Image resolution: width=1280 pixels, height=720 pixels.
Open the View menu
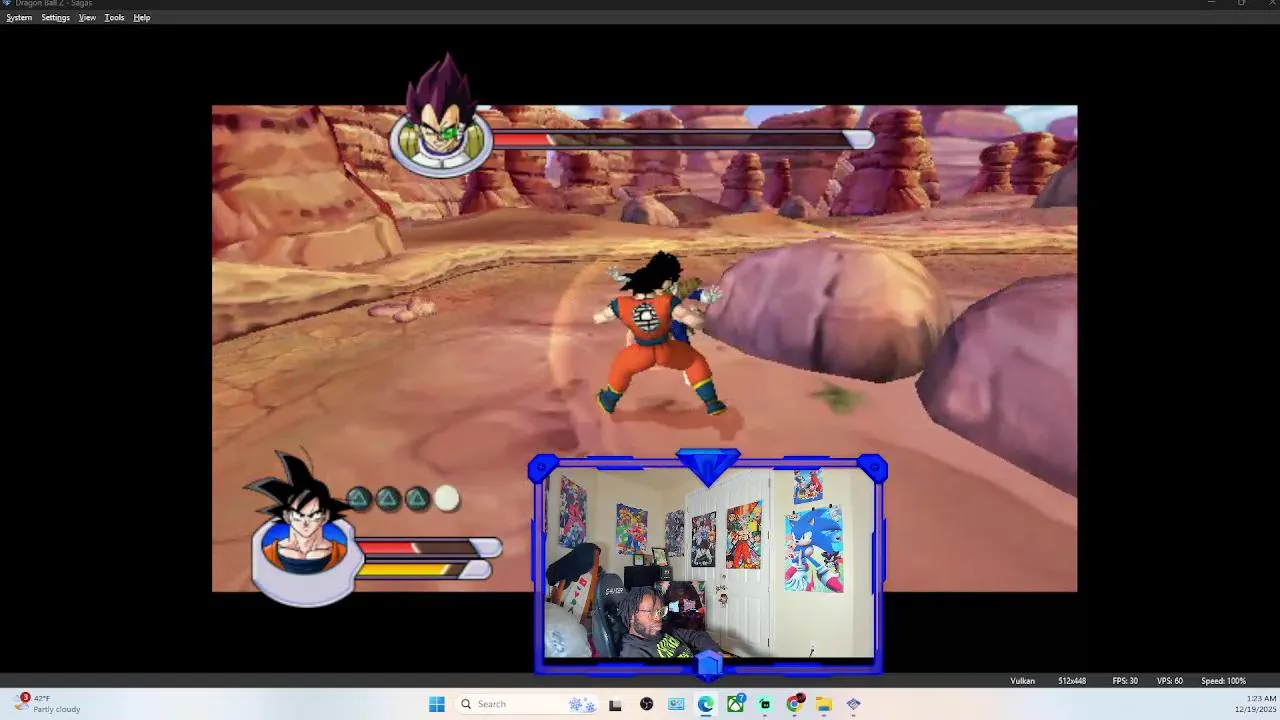click(x=87, y=18)
